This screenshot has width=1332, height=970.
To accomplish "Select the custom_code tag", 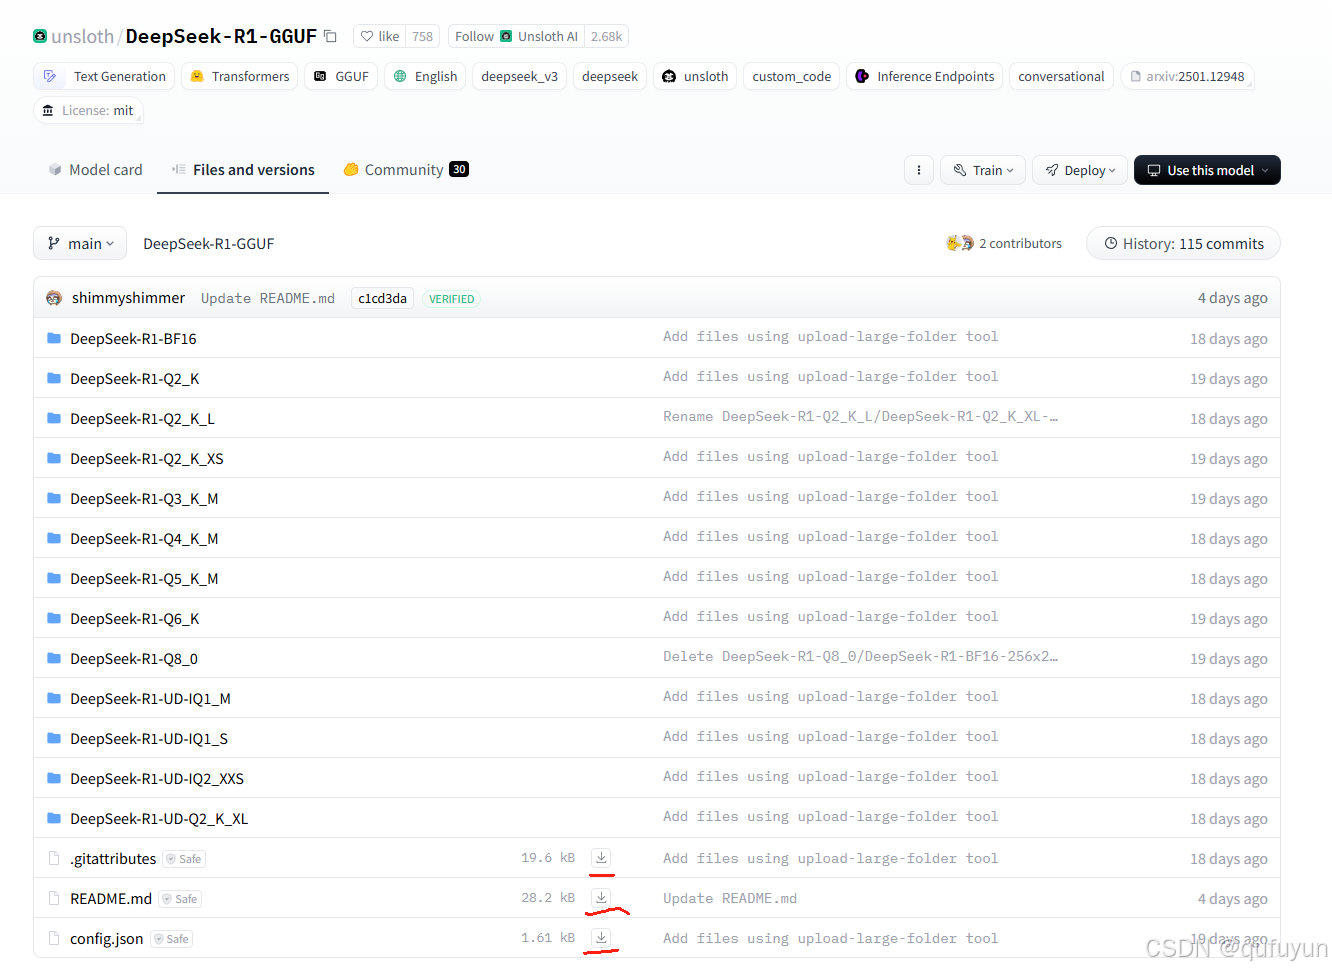I will [x=792, y=77].
